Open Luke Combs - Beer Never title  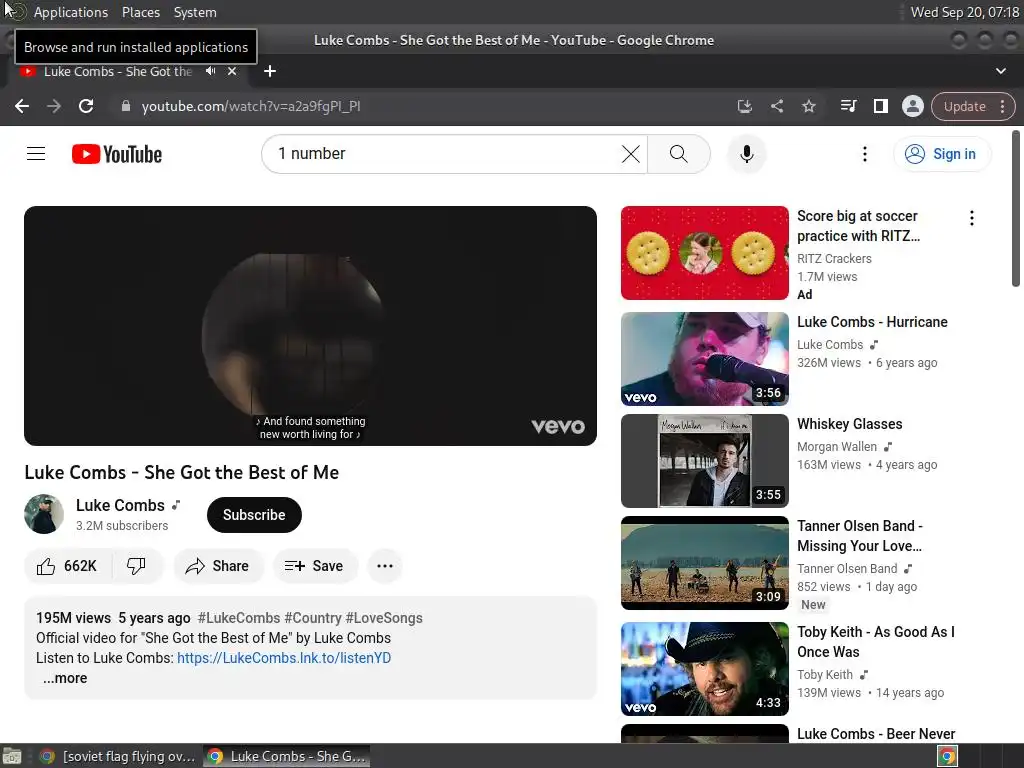coord(876,734)
